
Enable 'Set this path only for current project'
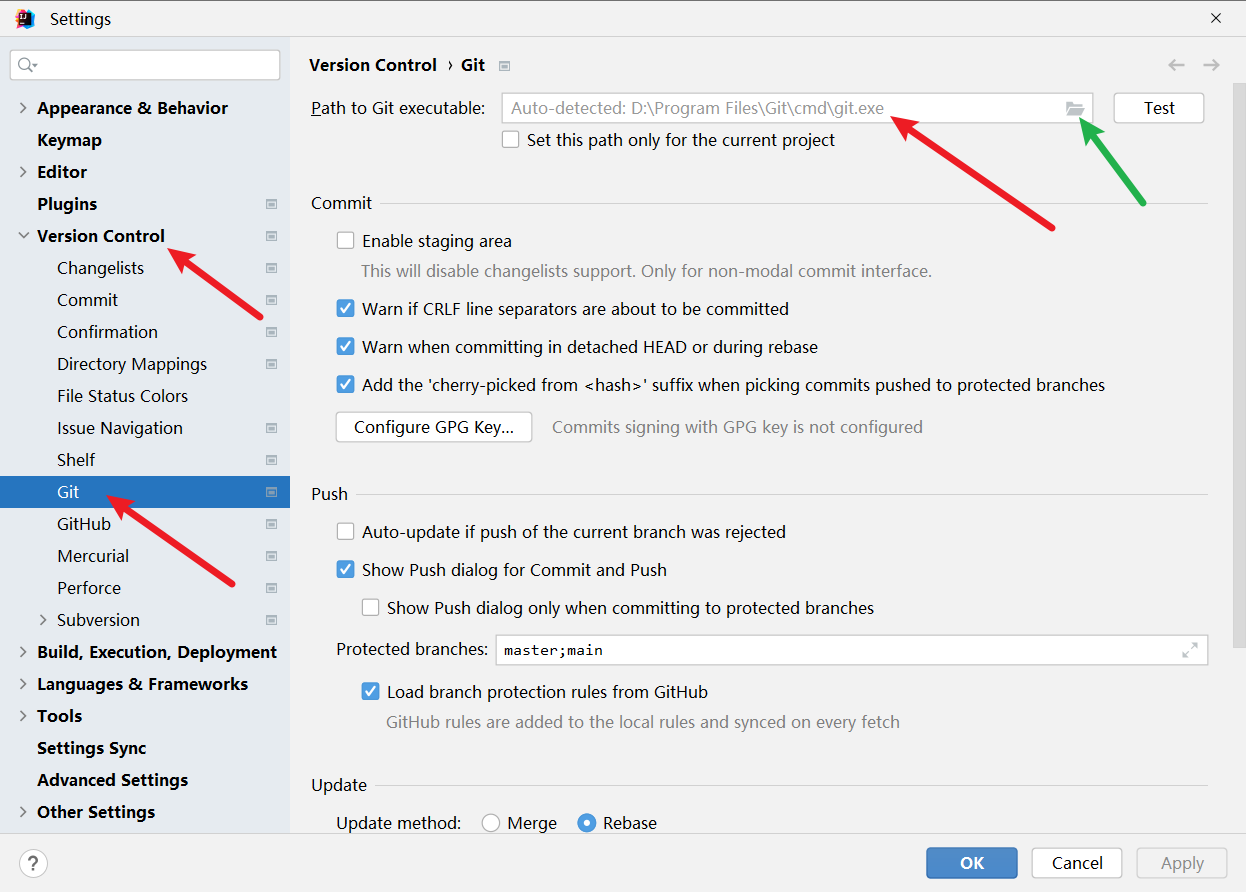(510, 140)
